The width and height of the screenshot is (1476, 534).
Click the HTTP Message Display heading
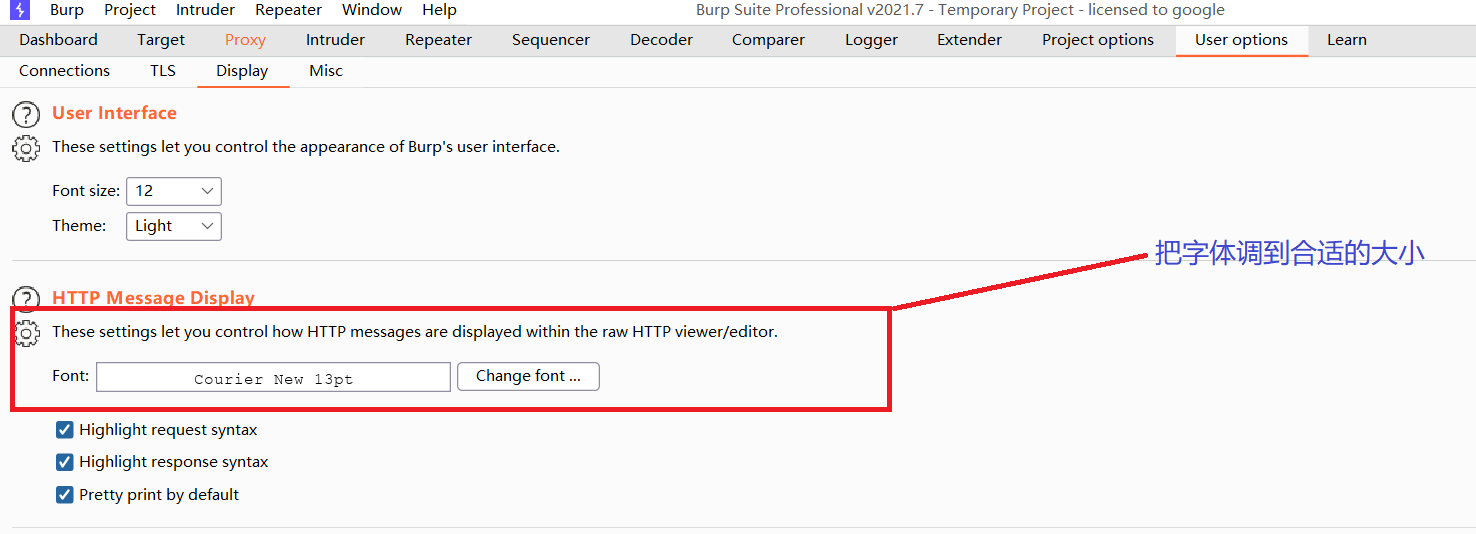pos(153,297)
